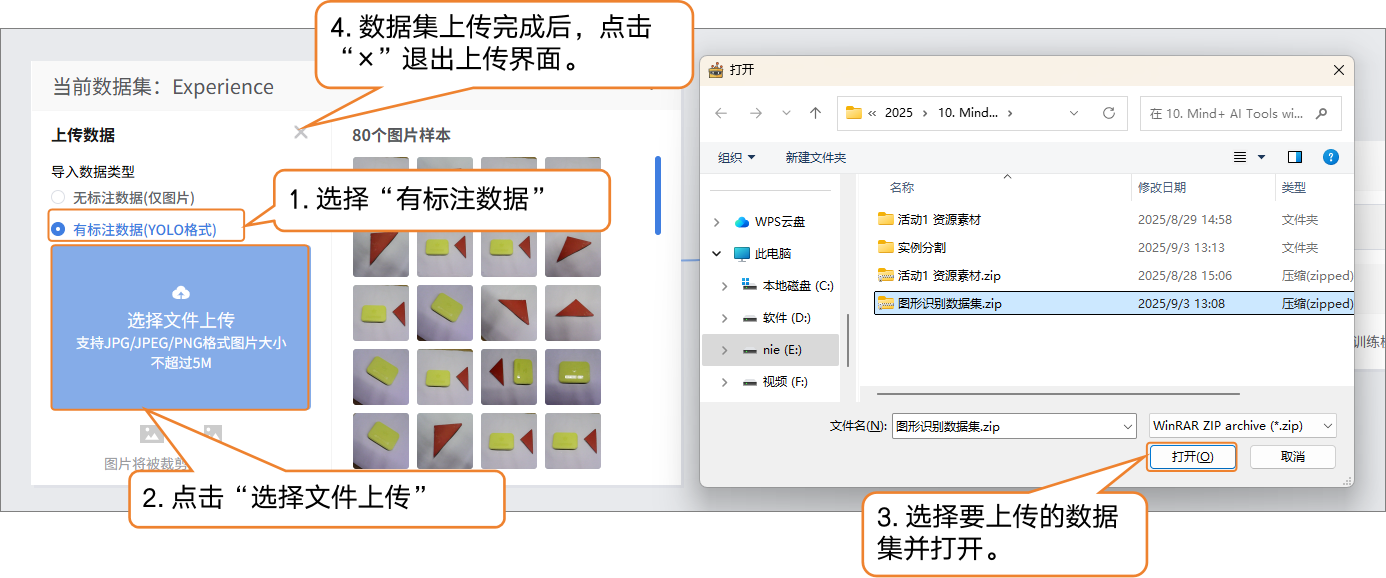Open the 组织 menu in the dialog toolbar
Viewport: 1386px width, 578px height.
coord(736,158)
